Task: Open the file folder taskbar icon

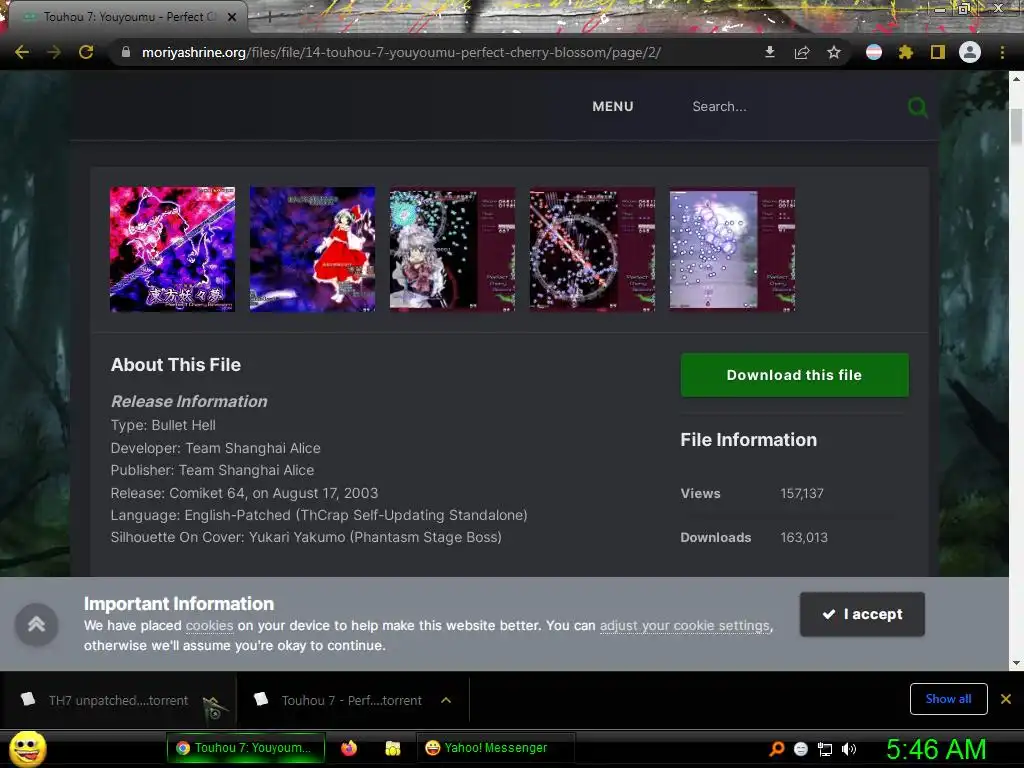Action: (392, 748)
